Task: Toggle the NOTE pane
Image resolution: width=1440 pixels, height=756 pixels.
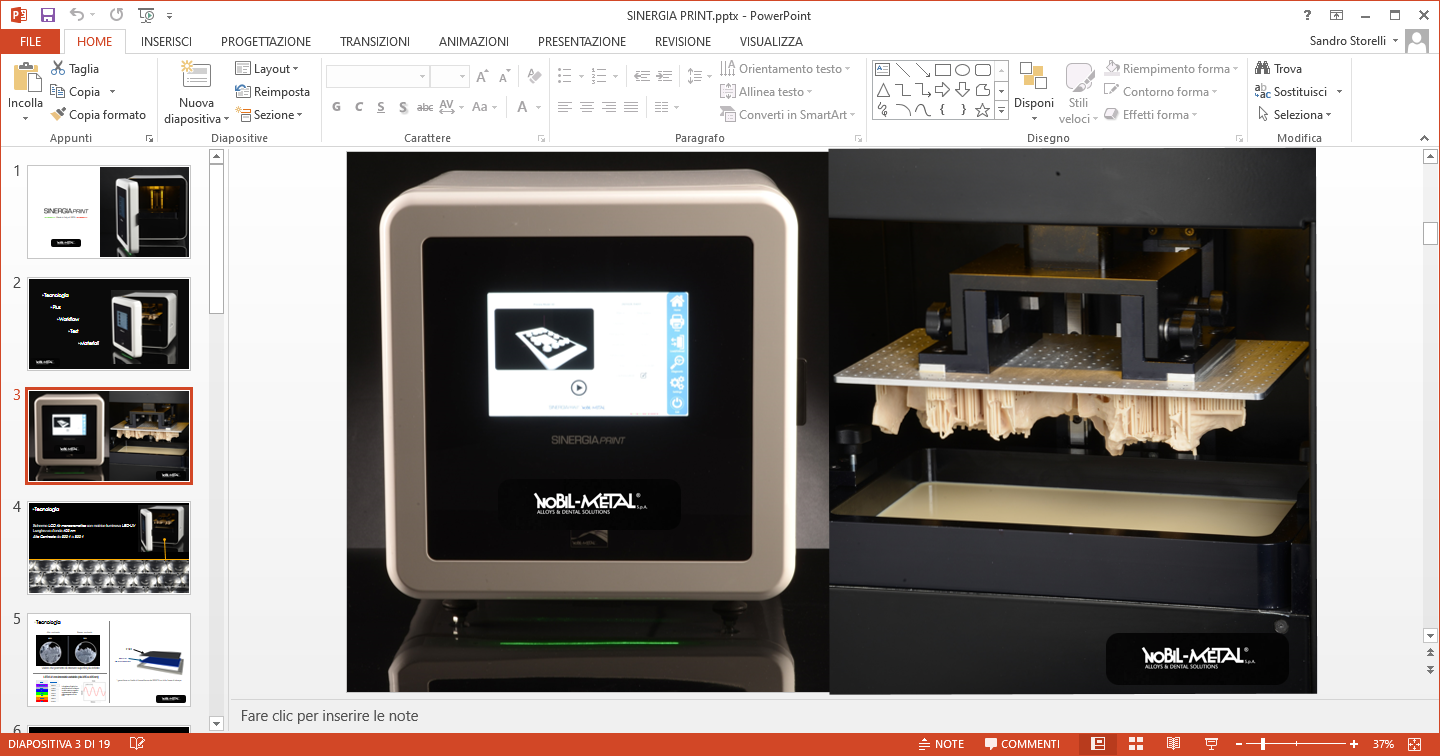Action: click(941, 744)
